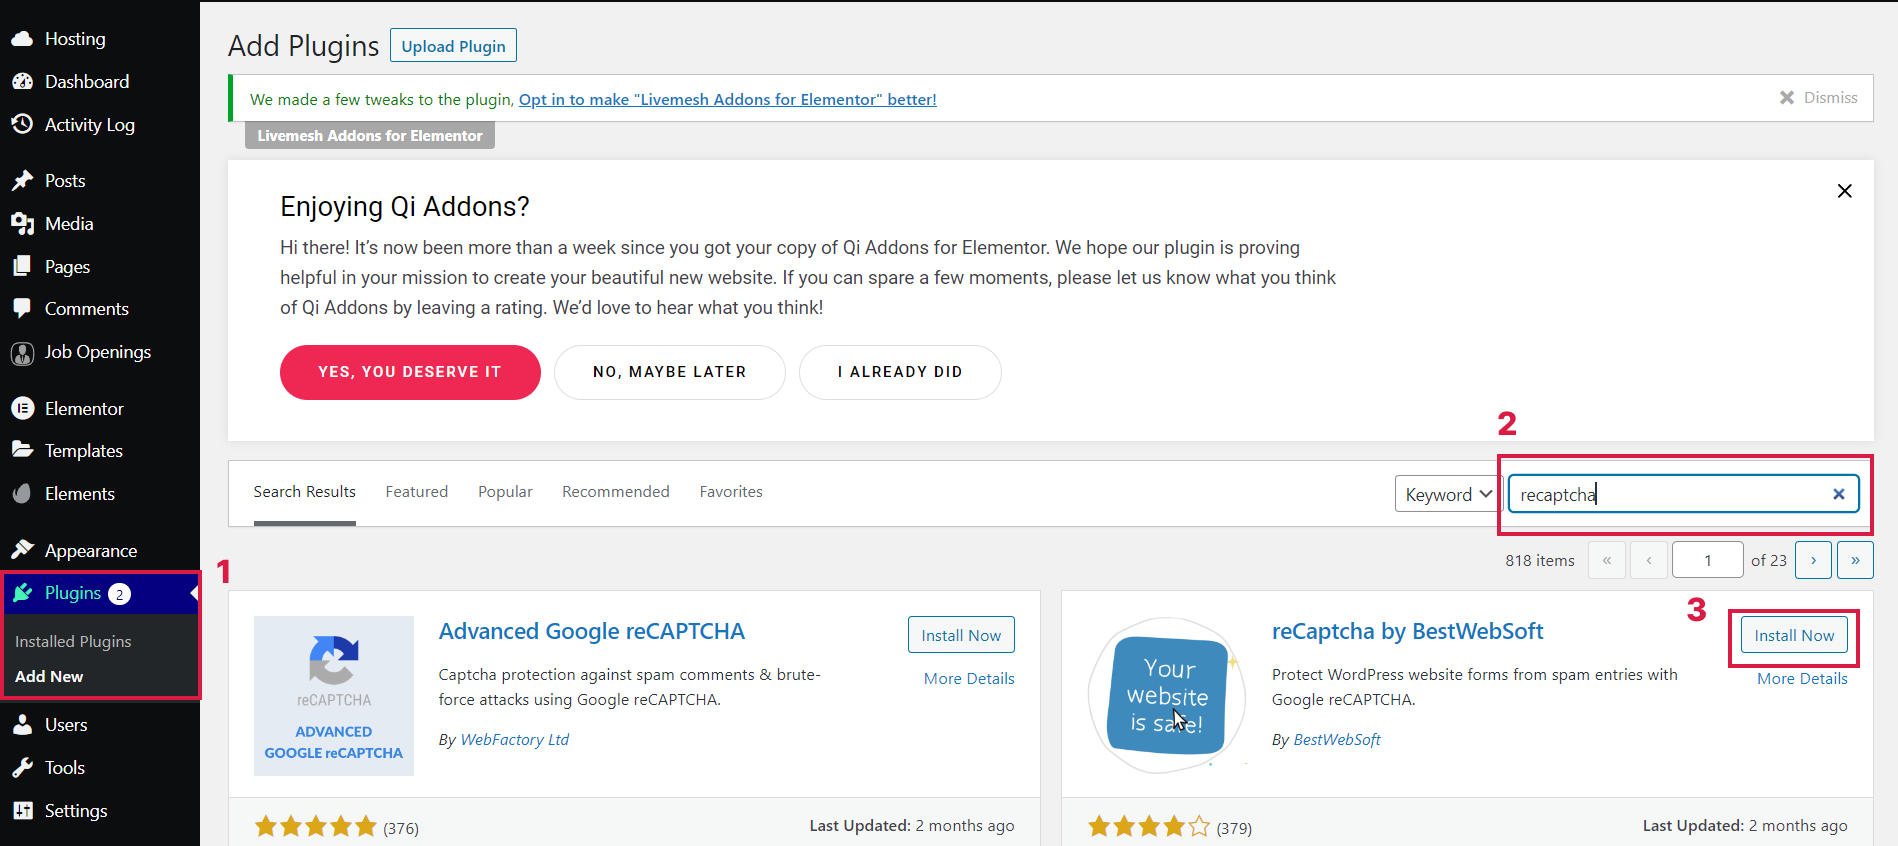
Task: Open the Job Openings menu label
Action: coord(98,352)
